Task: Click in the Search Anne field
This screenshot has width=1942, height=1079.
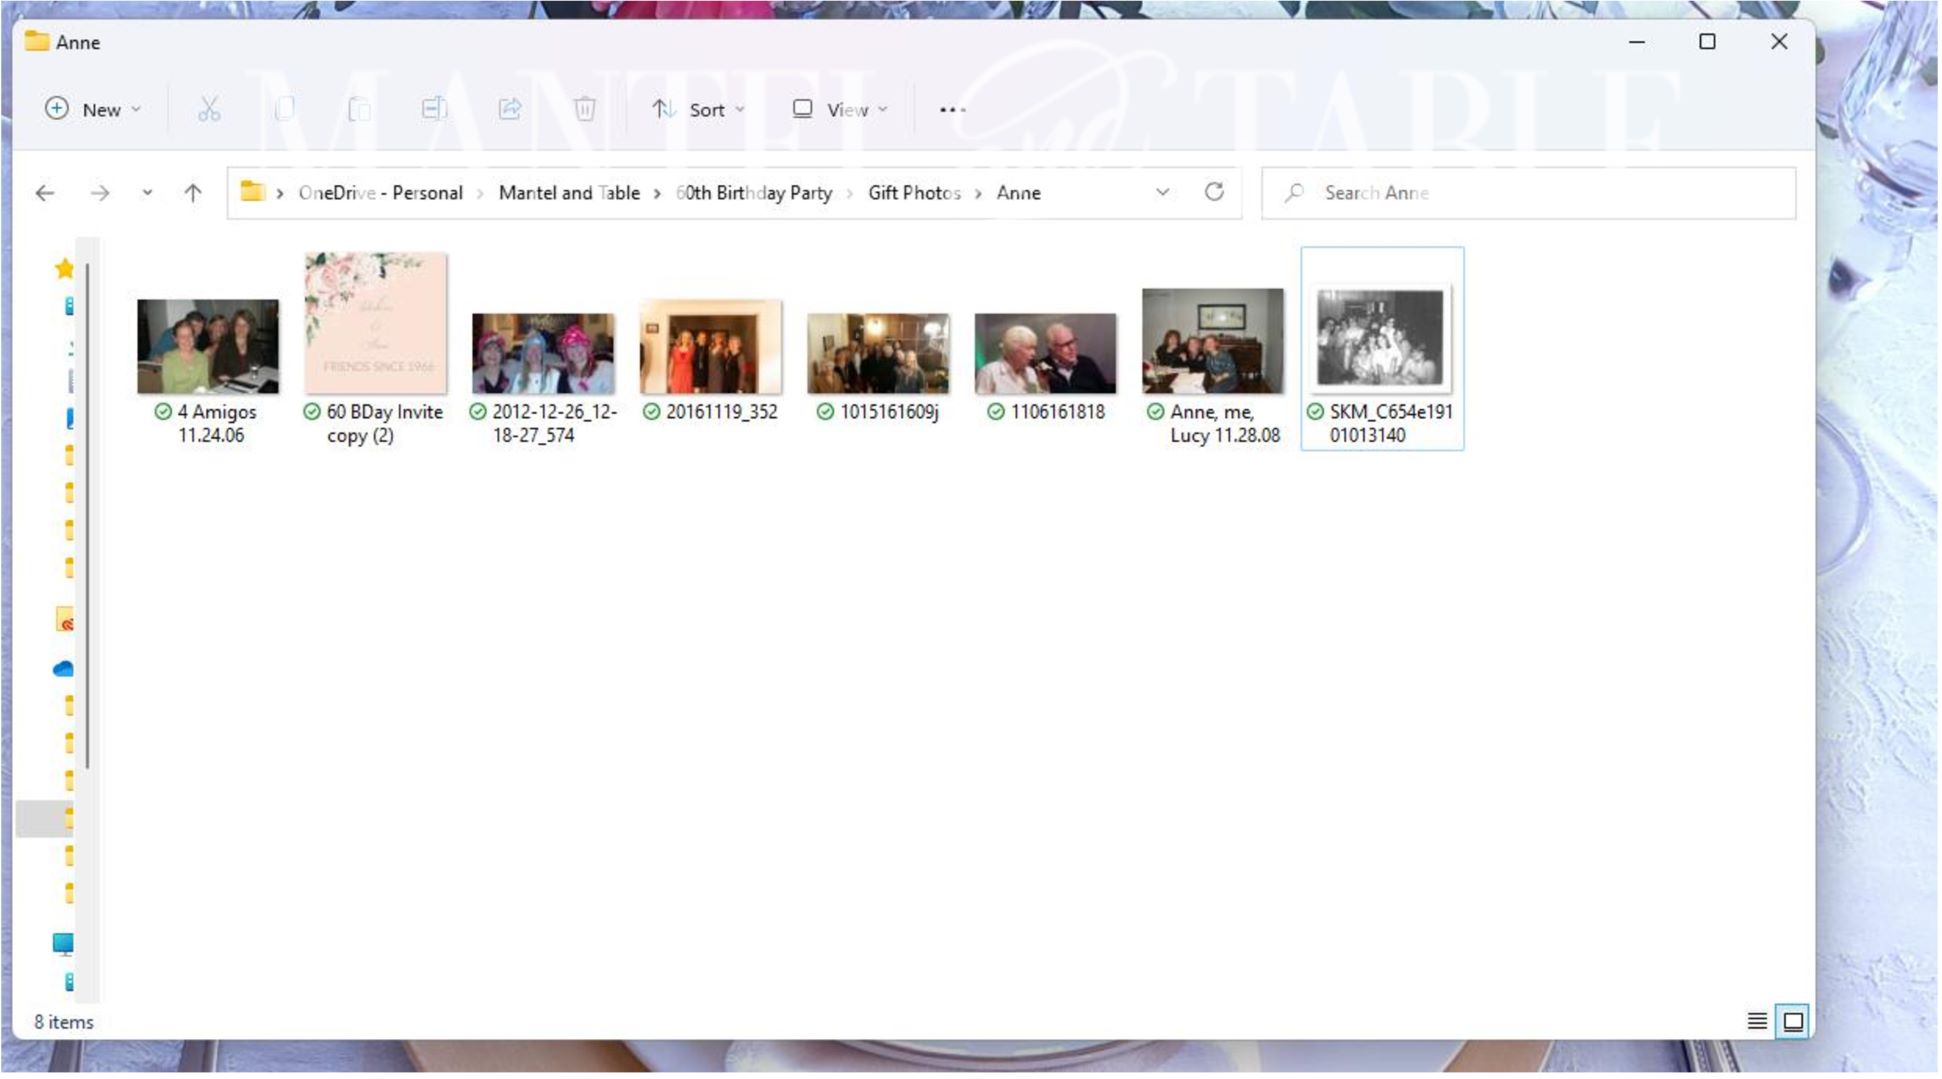Action: click(1531, 193)
